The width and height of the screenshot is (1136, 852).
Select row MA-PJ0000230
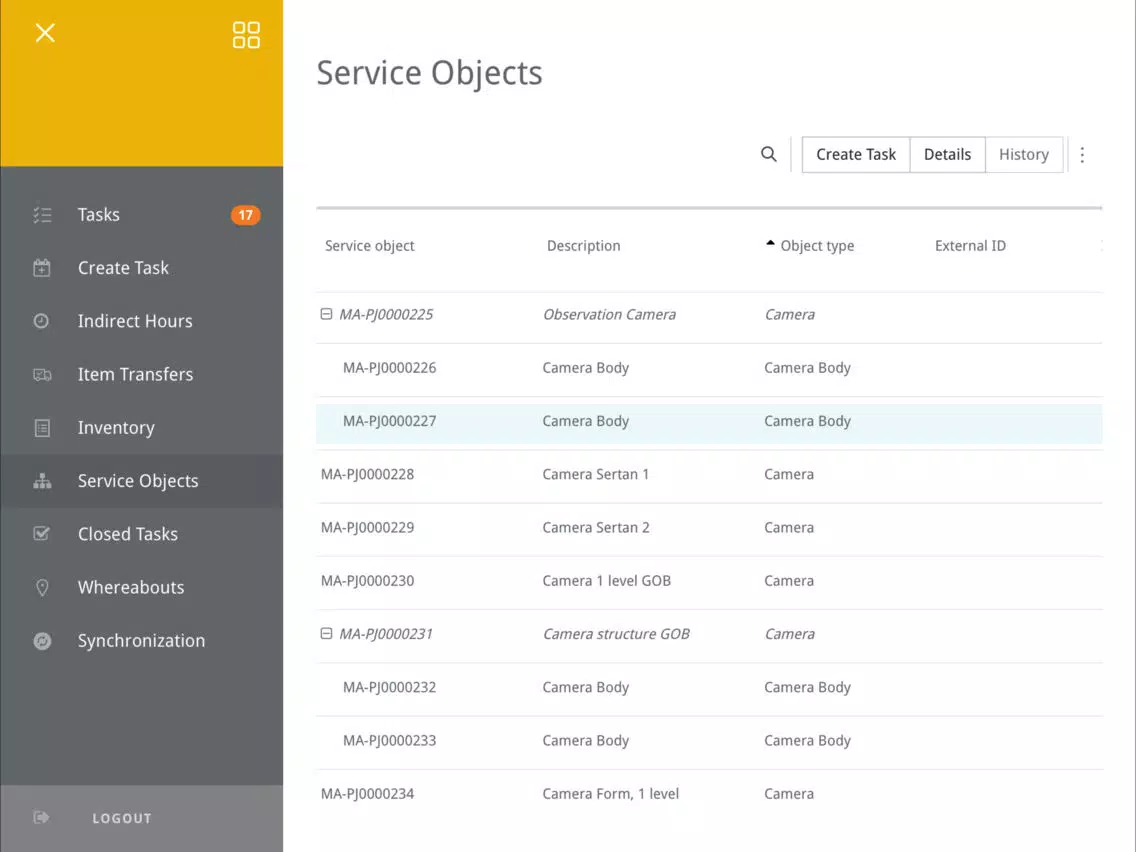(x=709, y=581)
